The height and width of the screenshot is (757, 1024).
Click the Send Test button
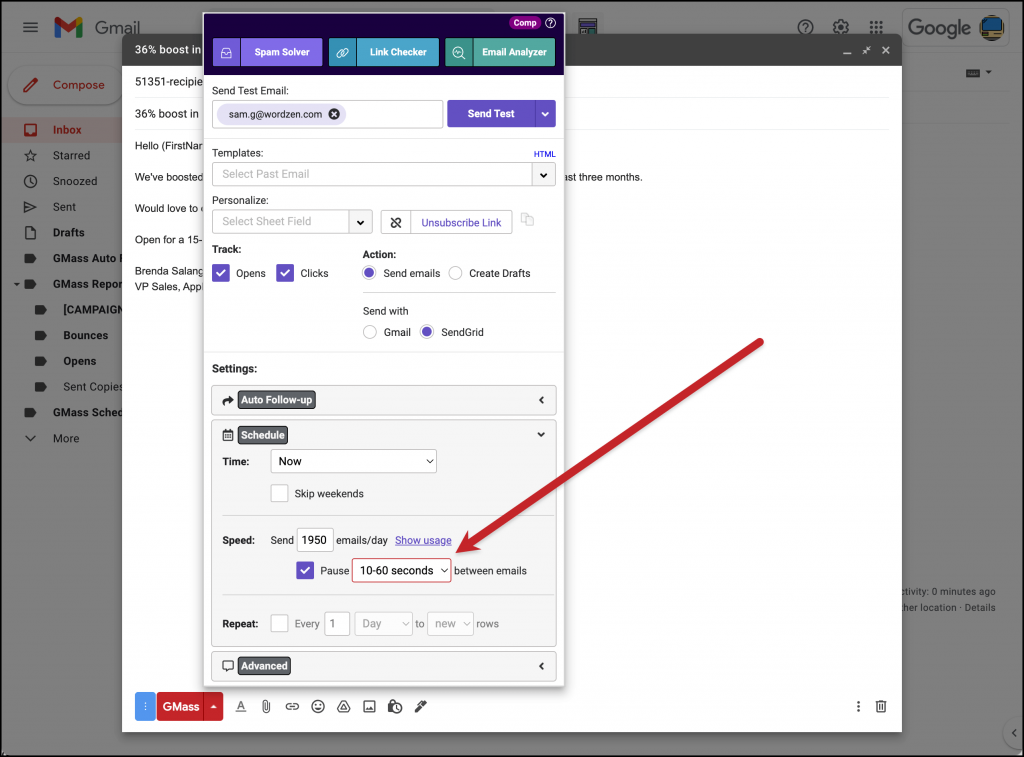pos(489,113)
